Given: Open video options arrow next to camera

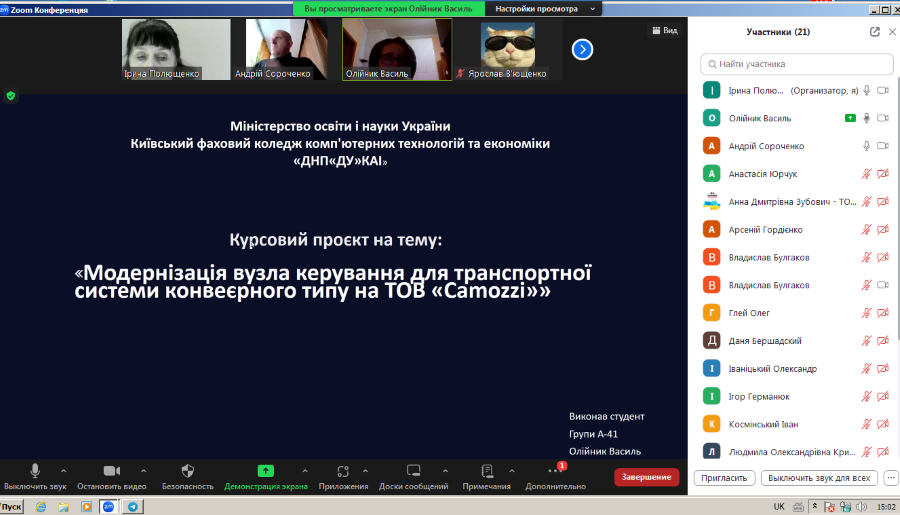Looking at the screenshot, I should pos(143,471).
